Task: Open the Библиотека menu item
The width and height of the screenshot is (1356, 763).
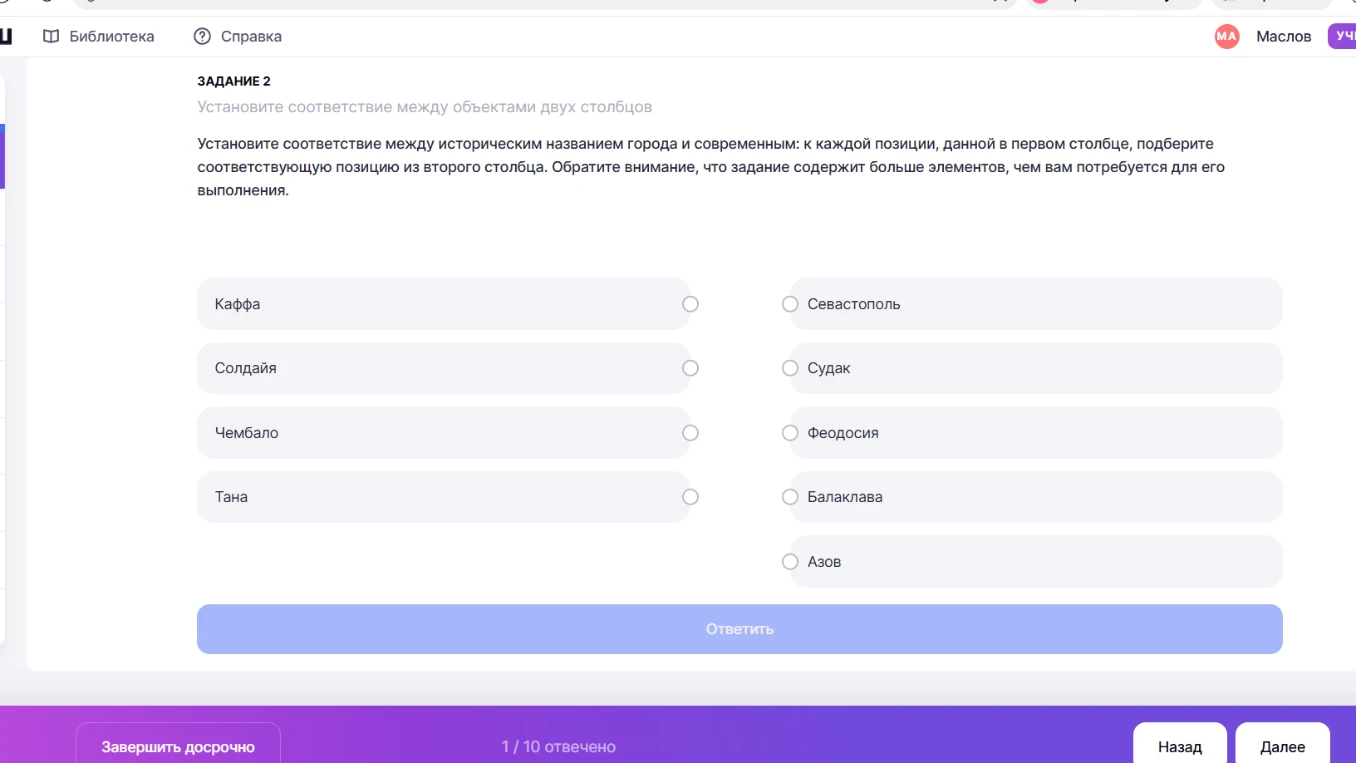Action: (99, 36)
